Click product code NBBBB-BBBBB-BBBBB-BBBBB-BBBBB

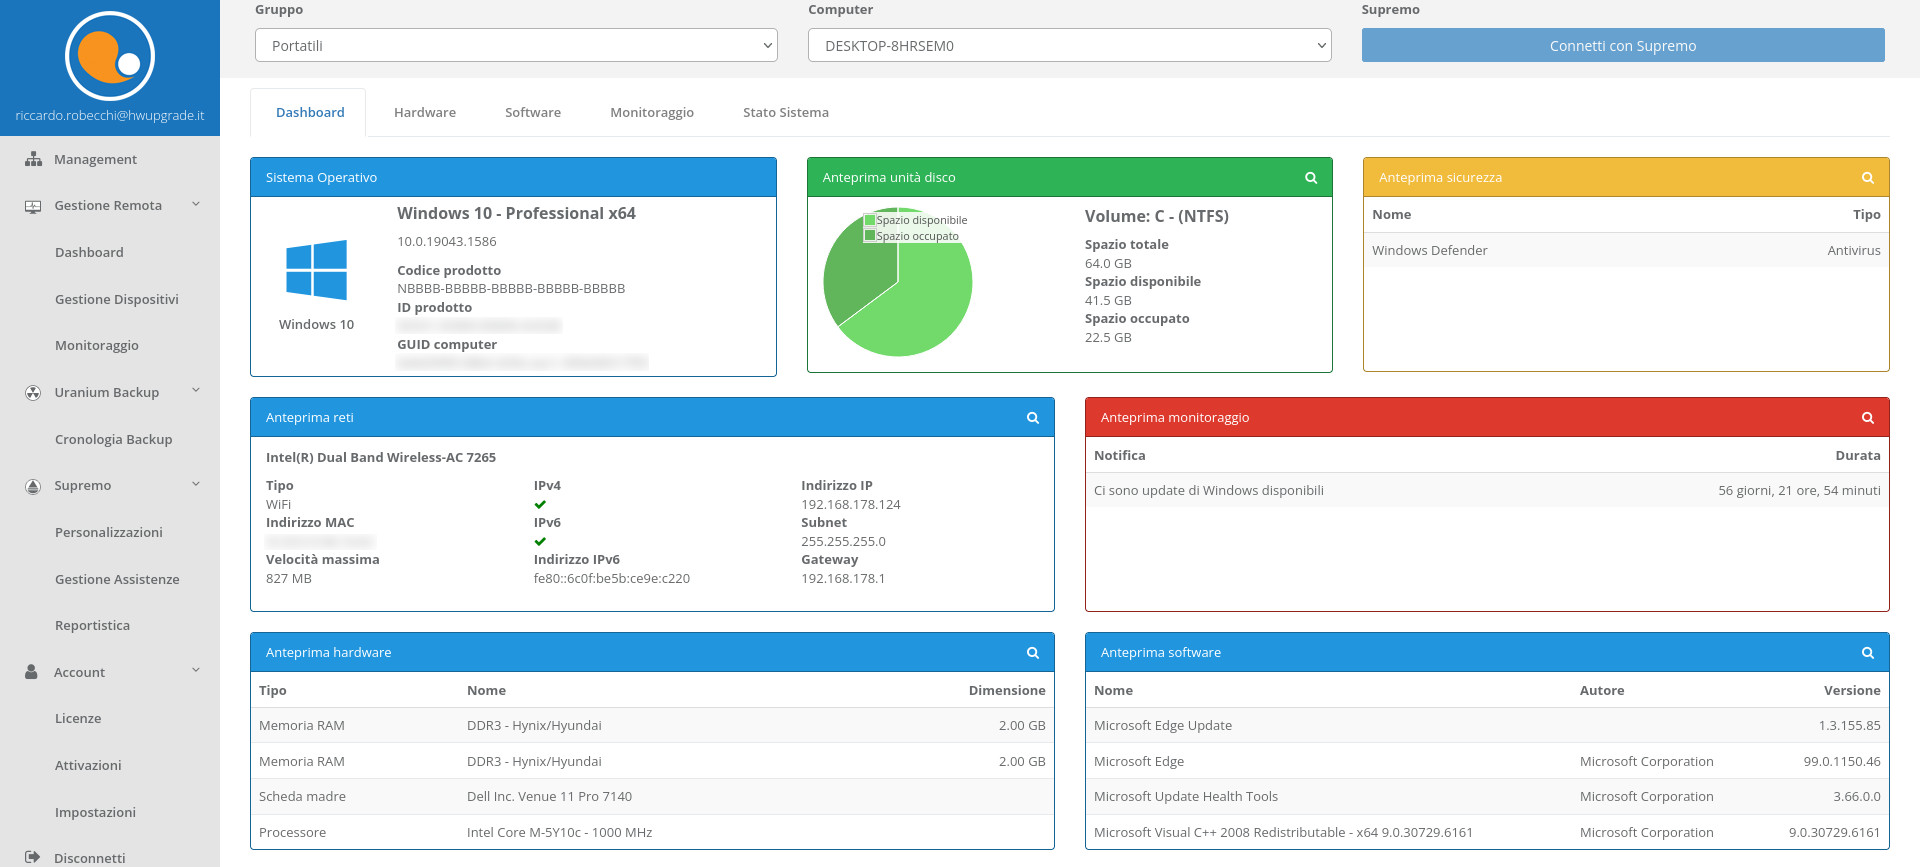click(511, 289)
